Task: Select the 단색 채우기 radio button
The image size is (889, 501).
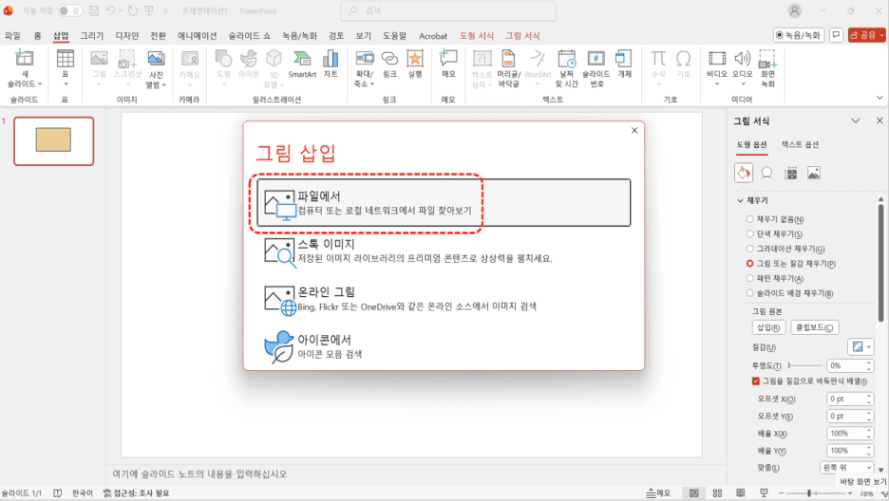Action: [751, 234]
